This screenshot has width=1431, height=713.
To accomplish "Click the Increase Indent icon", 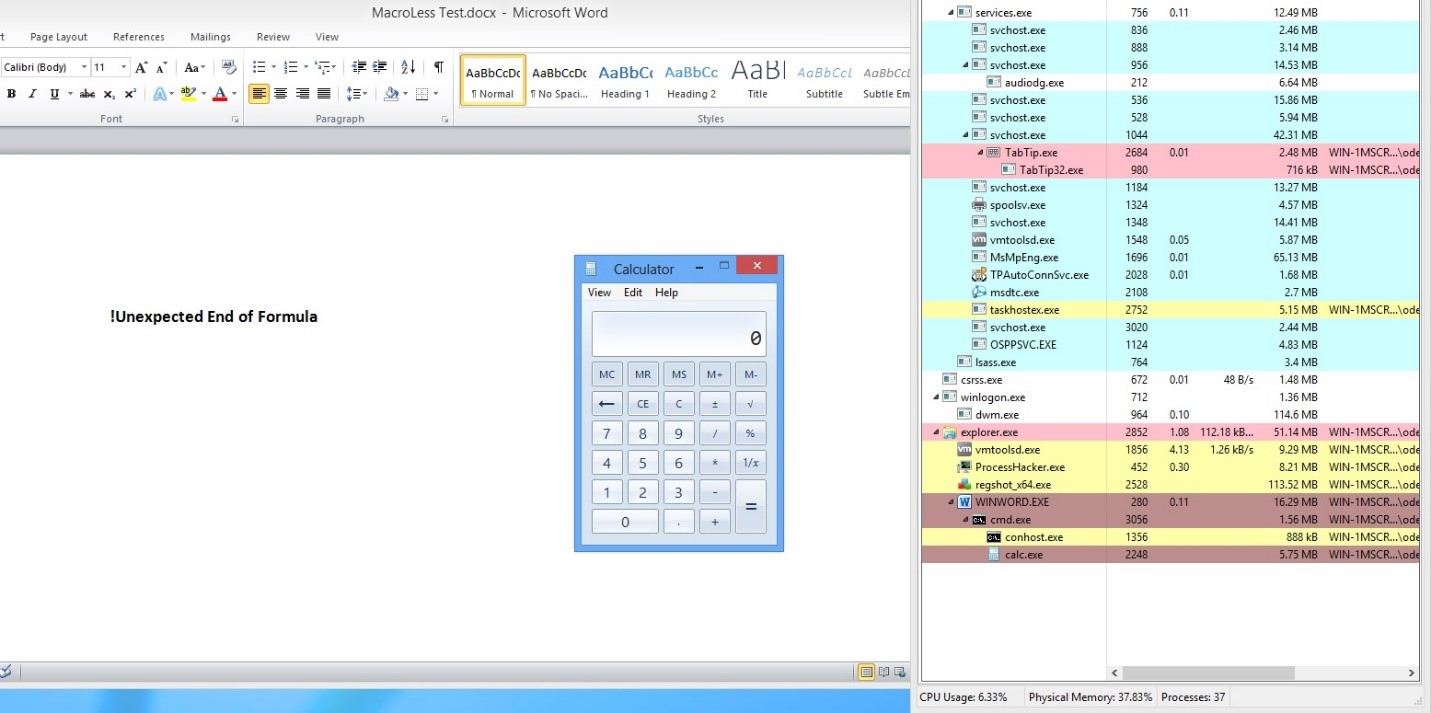I will pos(379,68).
